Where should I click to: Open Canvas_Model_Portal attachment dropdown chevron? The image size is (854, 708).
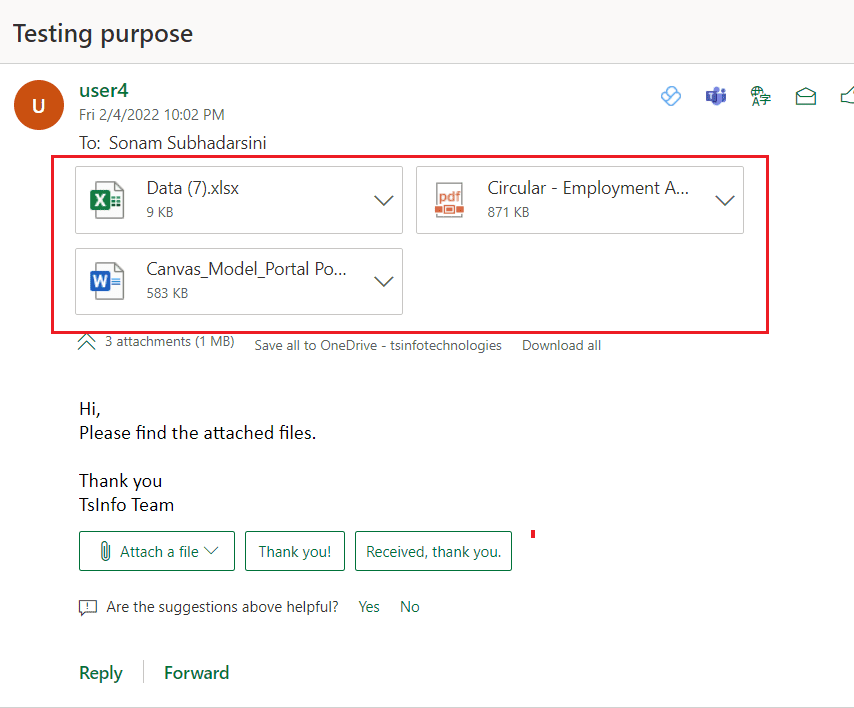[x=383, y=282]
